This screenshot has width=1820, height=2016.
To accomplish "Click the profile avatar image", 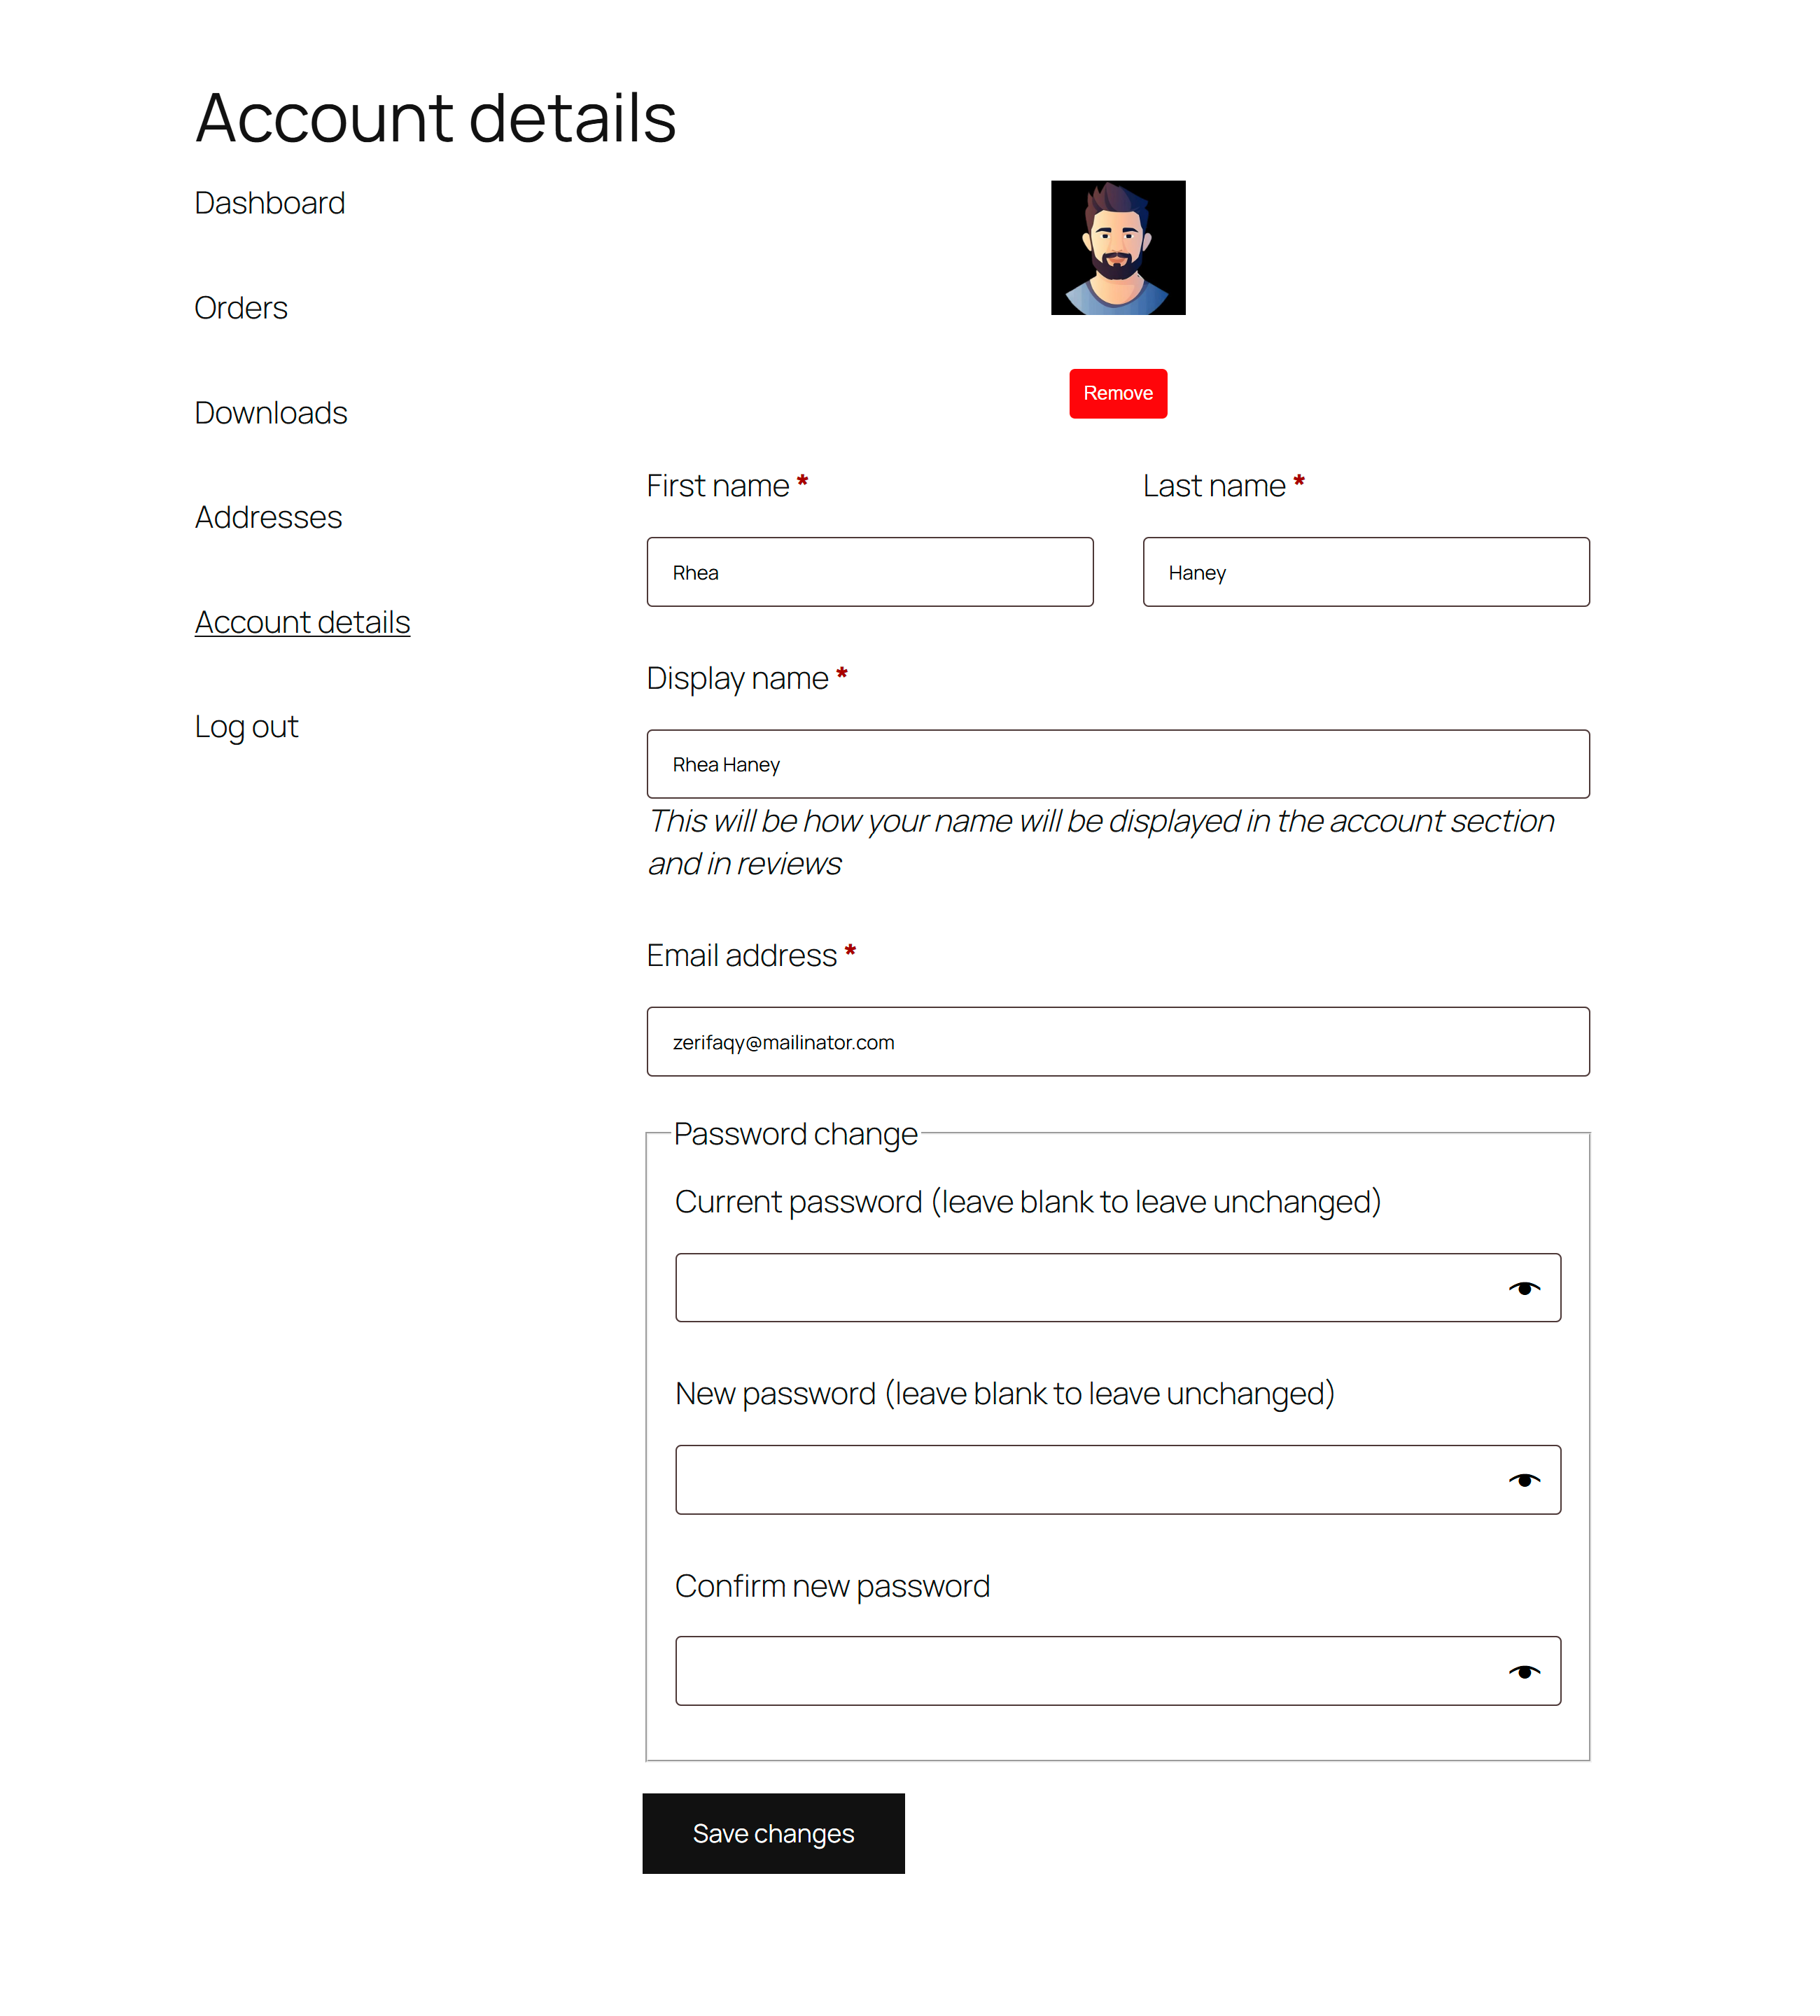I will 1118,248.
